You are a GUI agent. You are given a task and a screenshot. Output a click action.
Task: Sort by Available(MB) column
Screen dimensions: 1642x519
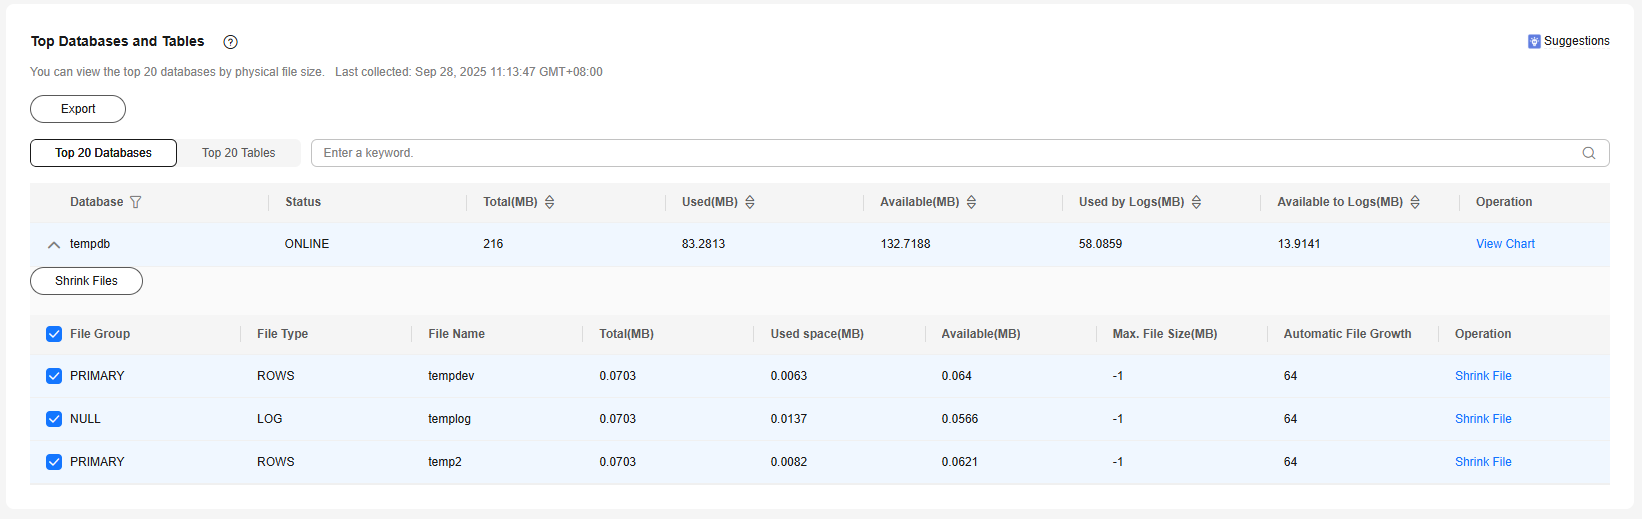[971, 202]
